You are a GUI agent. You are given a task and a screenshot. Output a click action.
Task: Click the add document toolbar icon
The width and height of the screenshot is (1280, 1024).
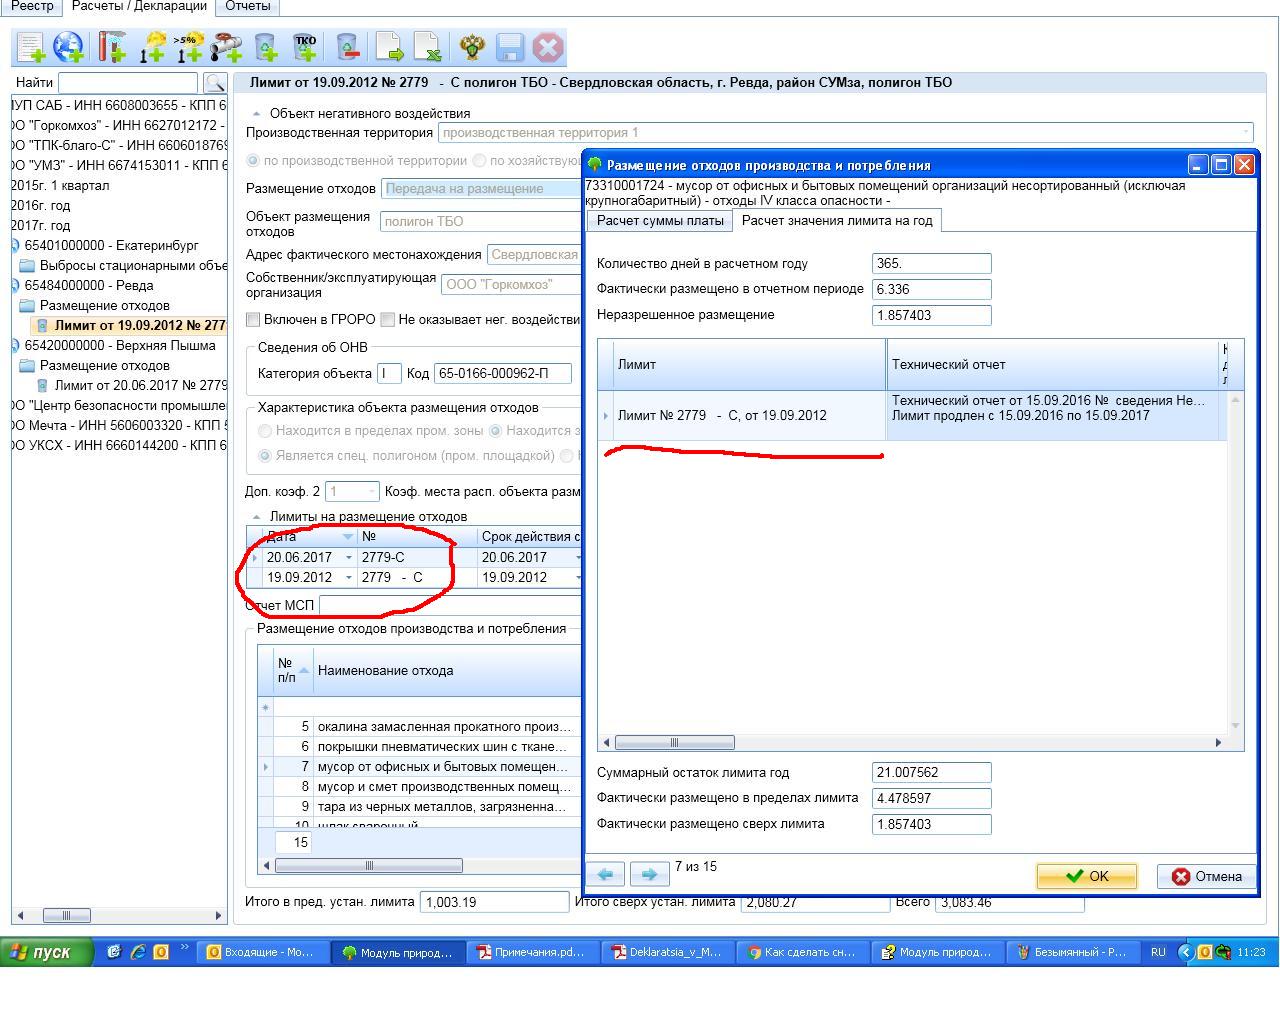click(x=30, y=47)
